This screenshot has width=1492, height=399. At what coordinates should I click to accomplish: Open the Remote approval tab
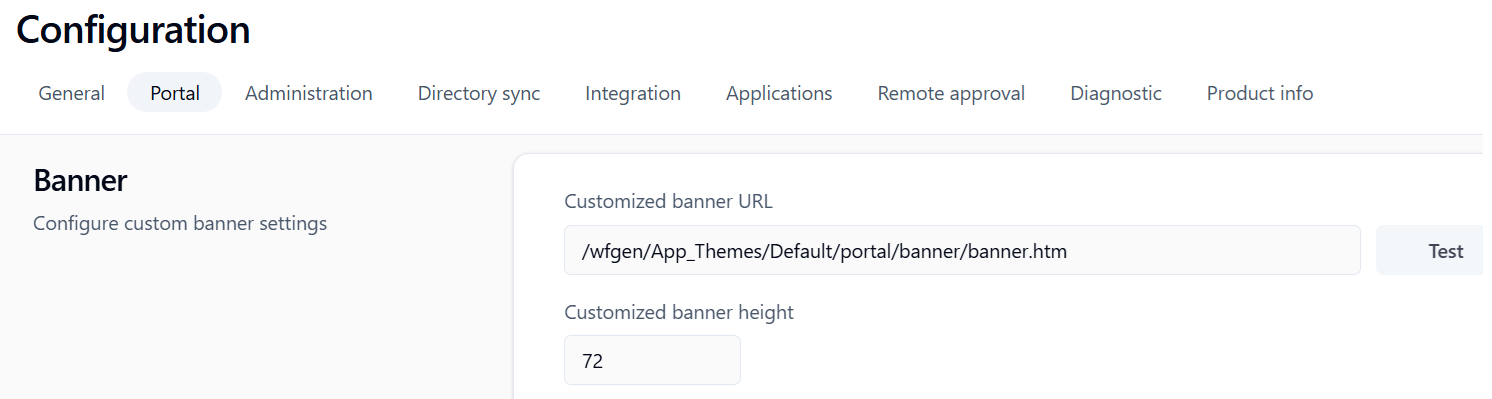coord(951,93)
